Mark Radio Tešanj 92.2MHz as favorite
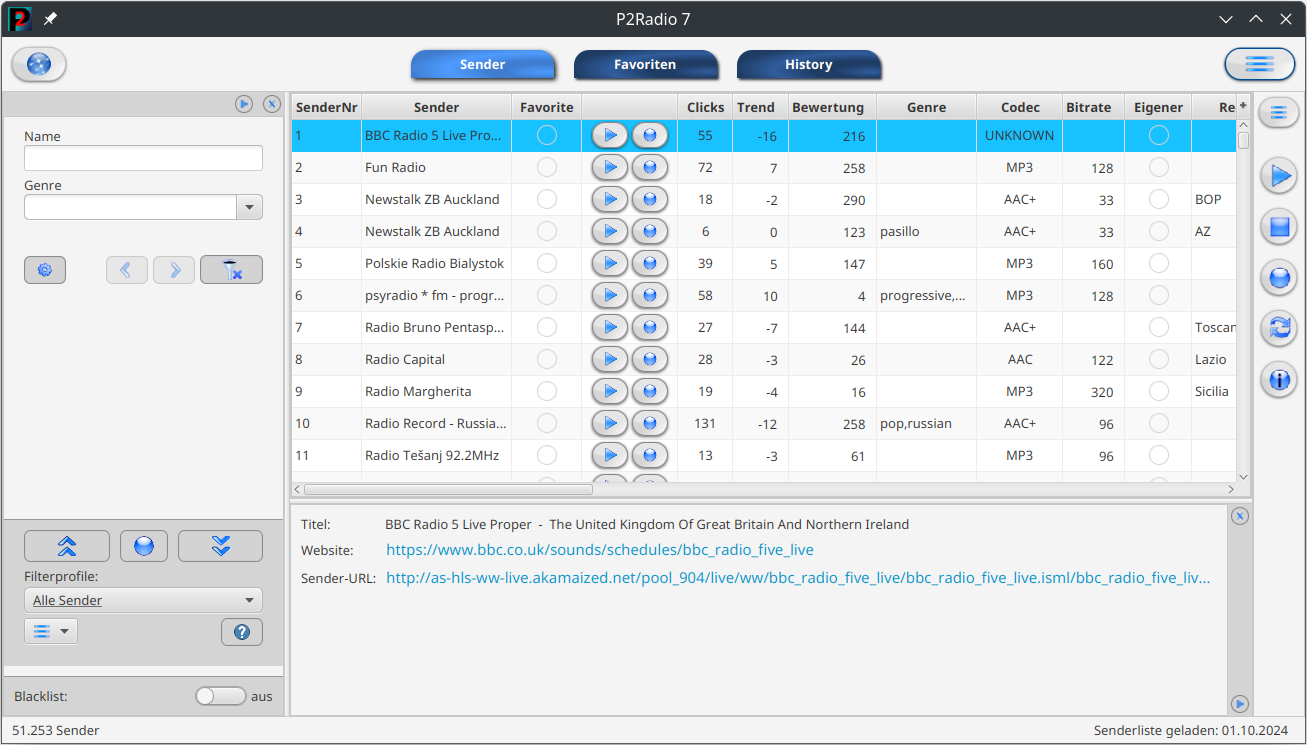The height and width of the screenshot is (745, 1307). click(x=547, y=455)
